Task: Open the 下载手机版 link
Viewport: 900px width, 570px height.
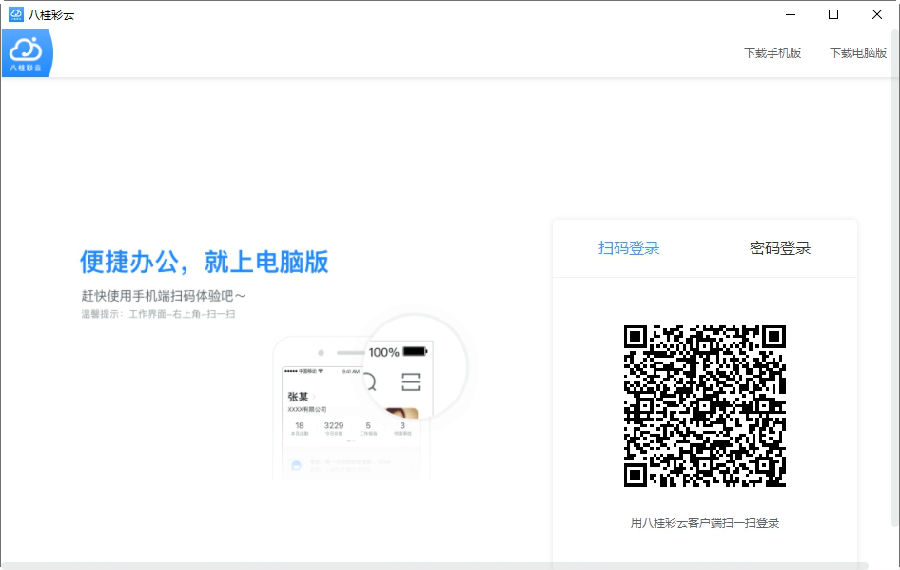Action: pos(773,53)
